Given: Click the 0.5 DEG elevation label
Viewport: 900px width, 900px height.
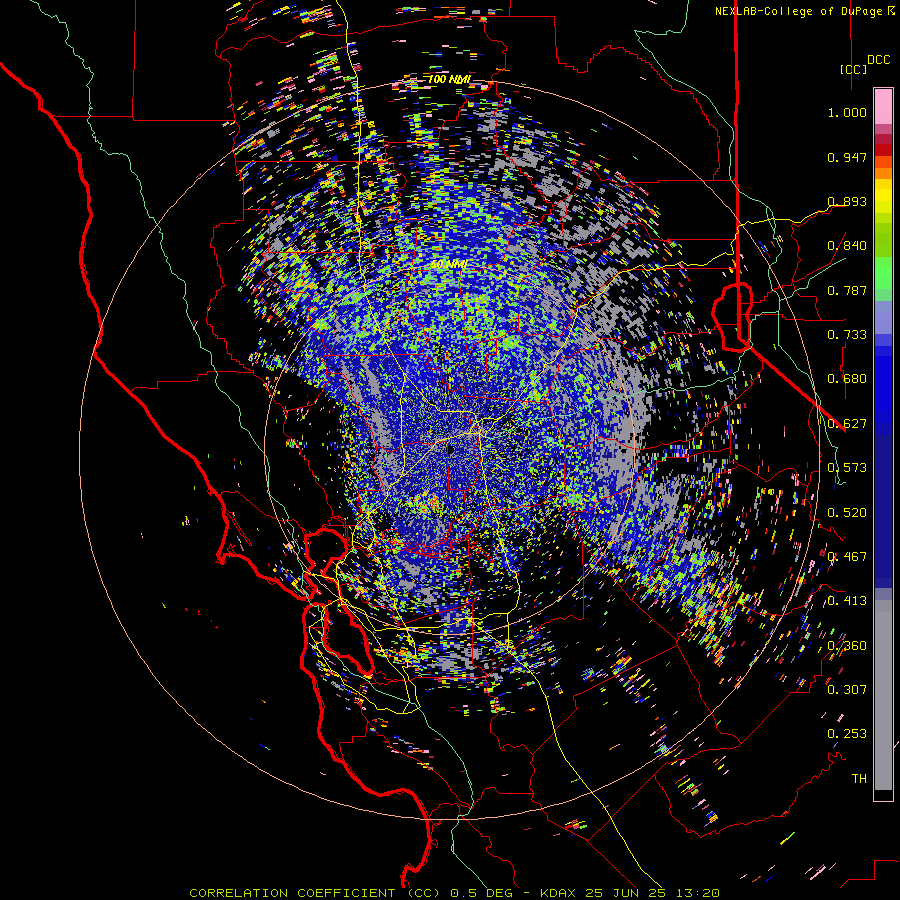Looking at the screenshot, I should [x=482, y=893].
